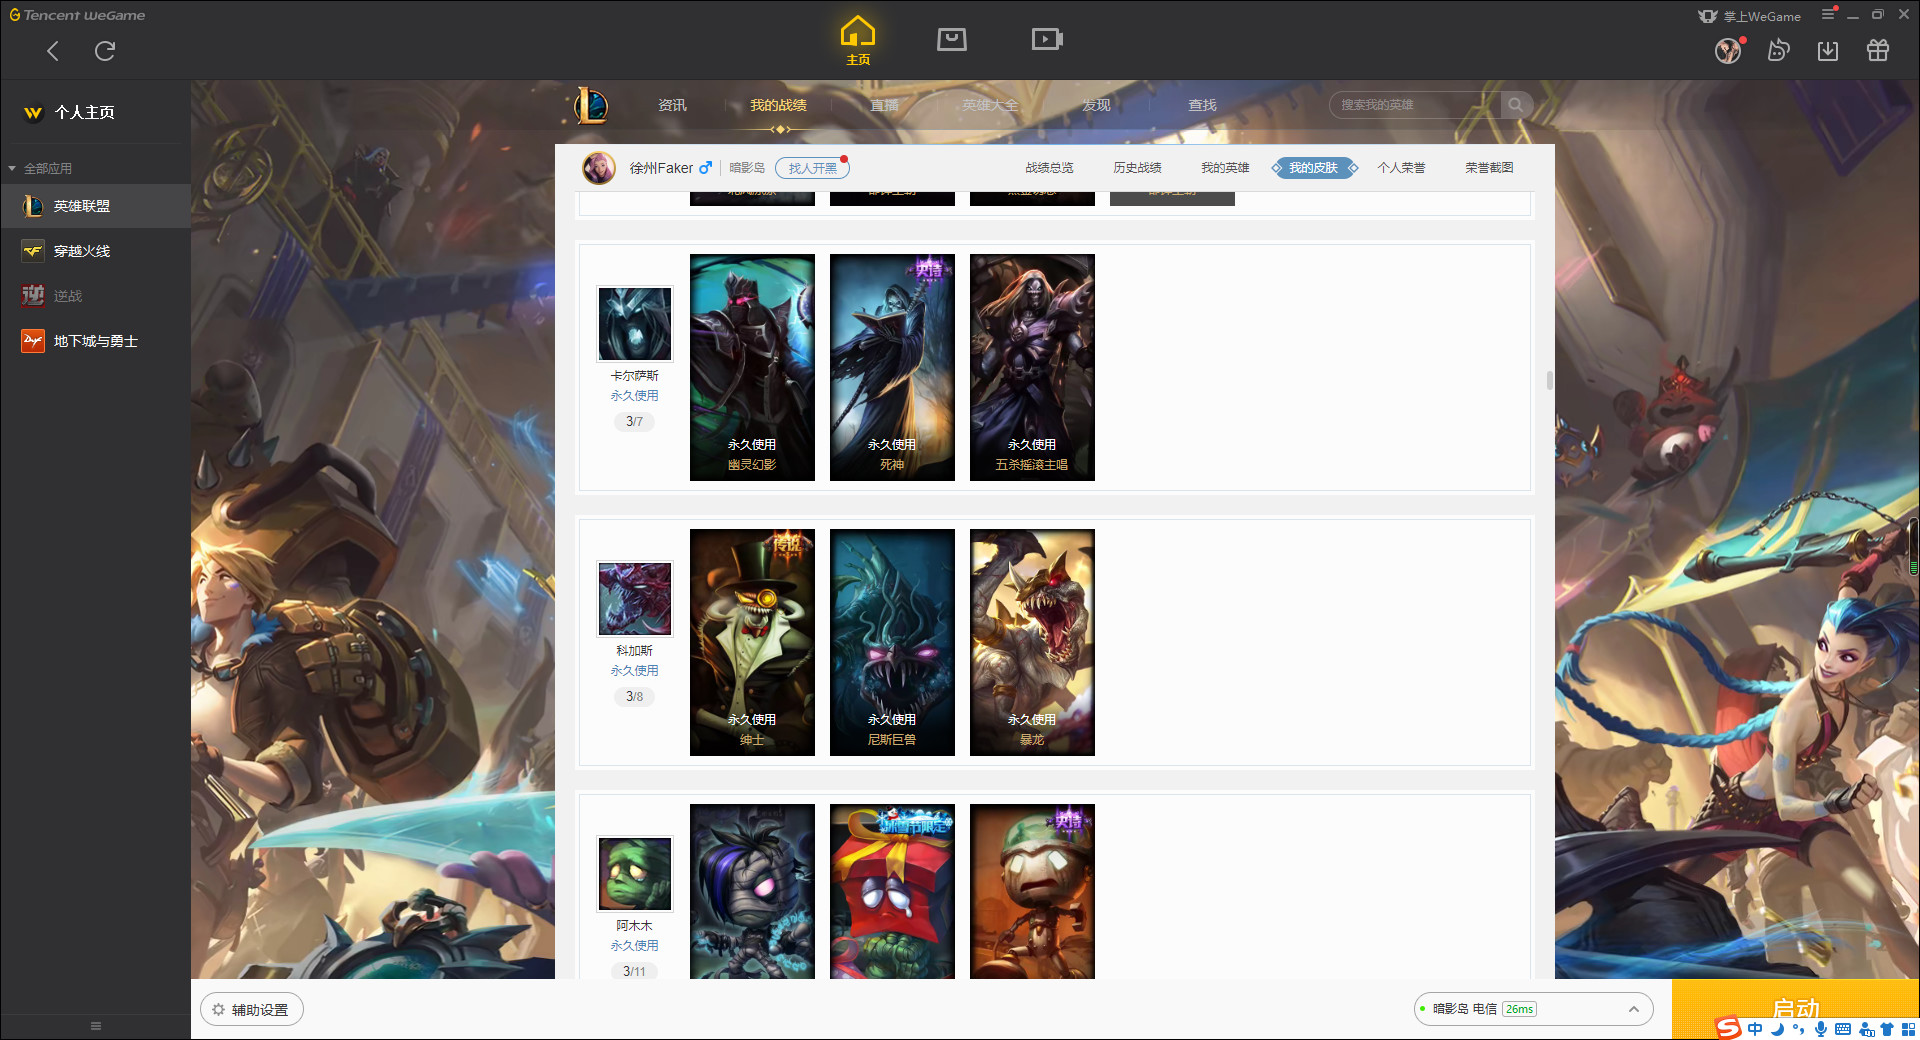Open the download manager icon
This screenshot has width=1920, height=1040.
(x=1828, y=50)
